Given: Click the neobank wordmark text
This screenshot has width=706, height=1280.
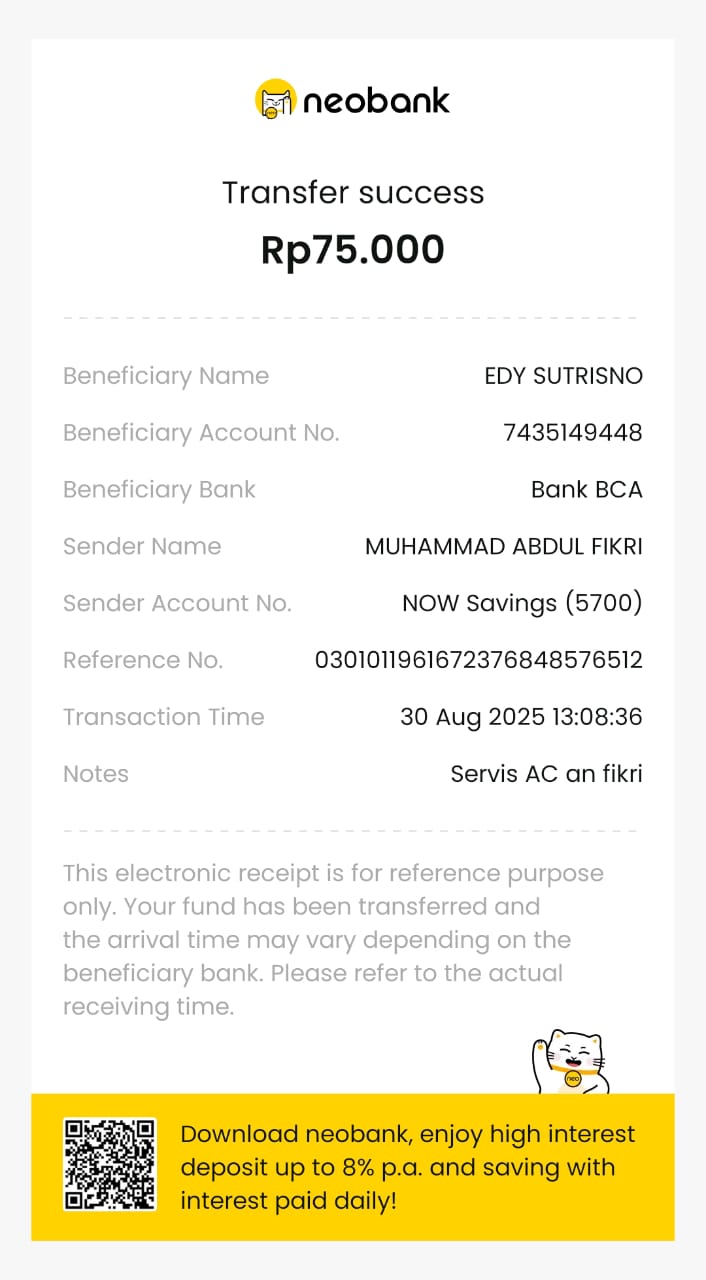Looking at the screenshot, I should [x=376, y=101].
